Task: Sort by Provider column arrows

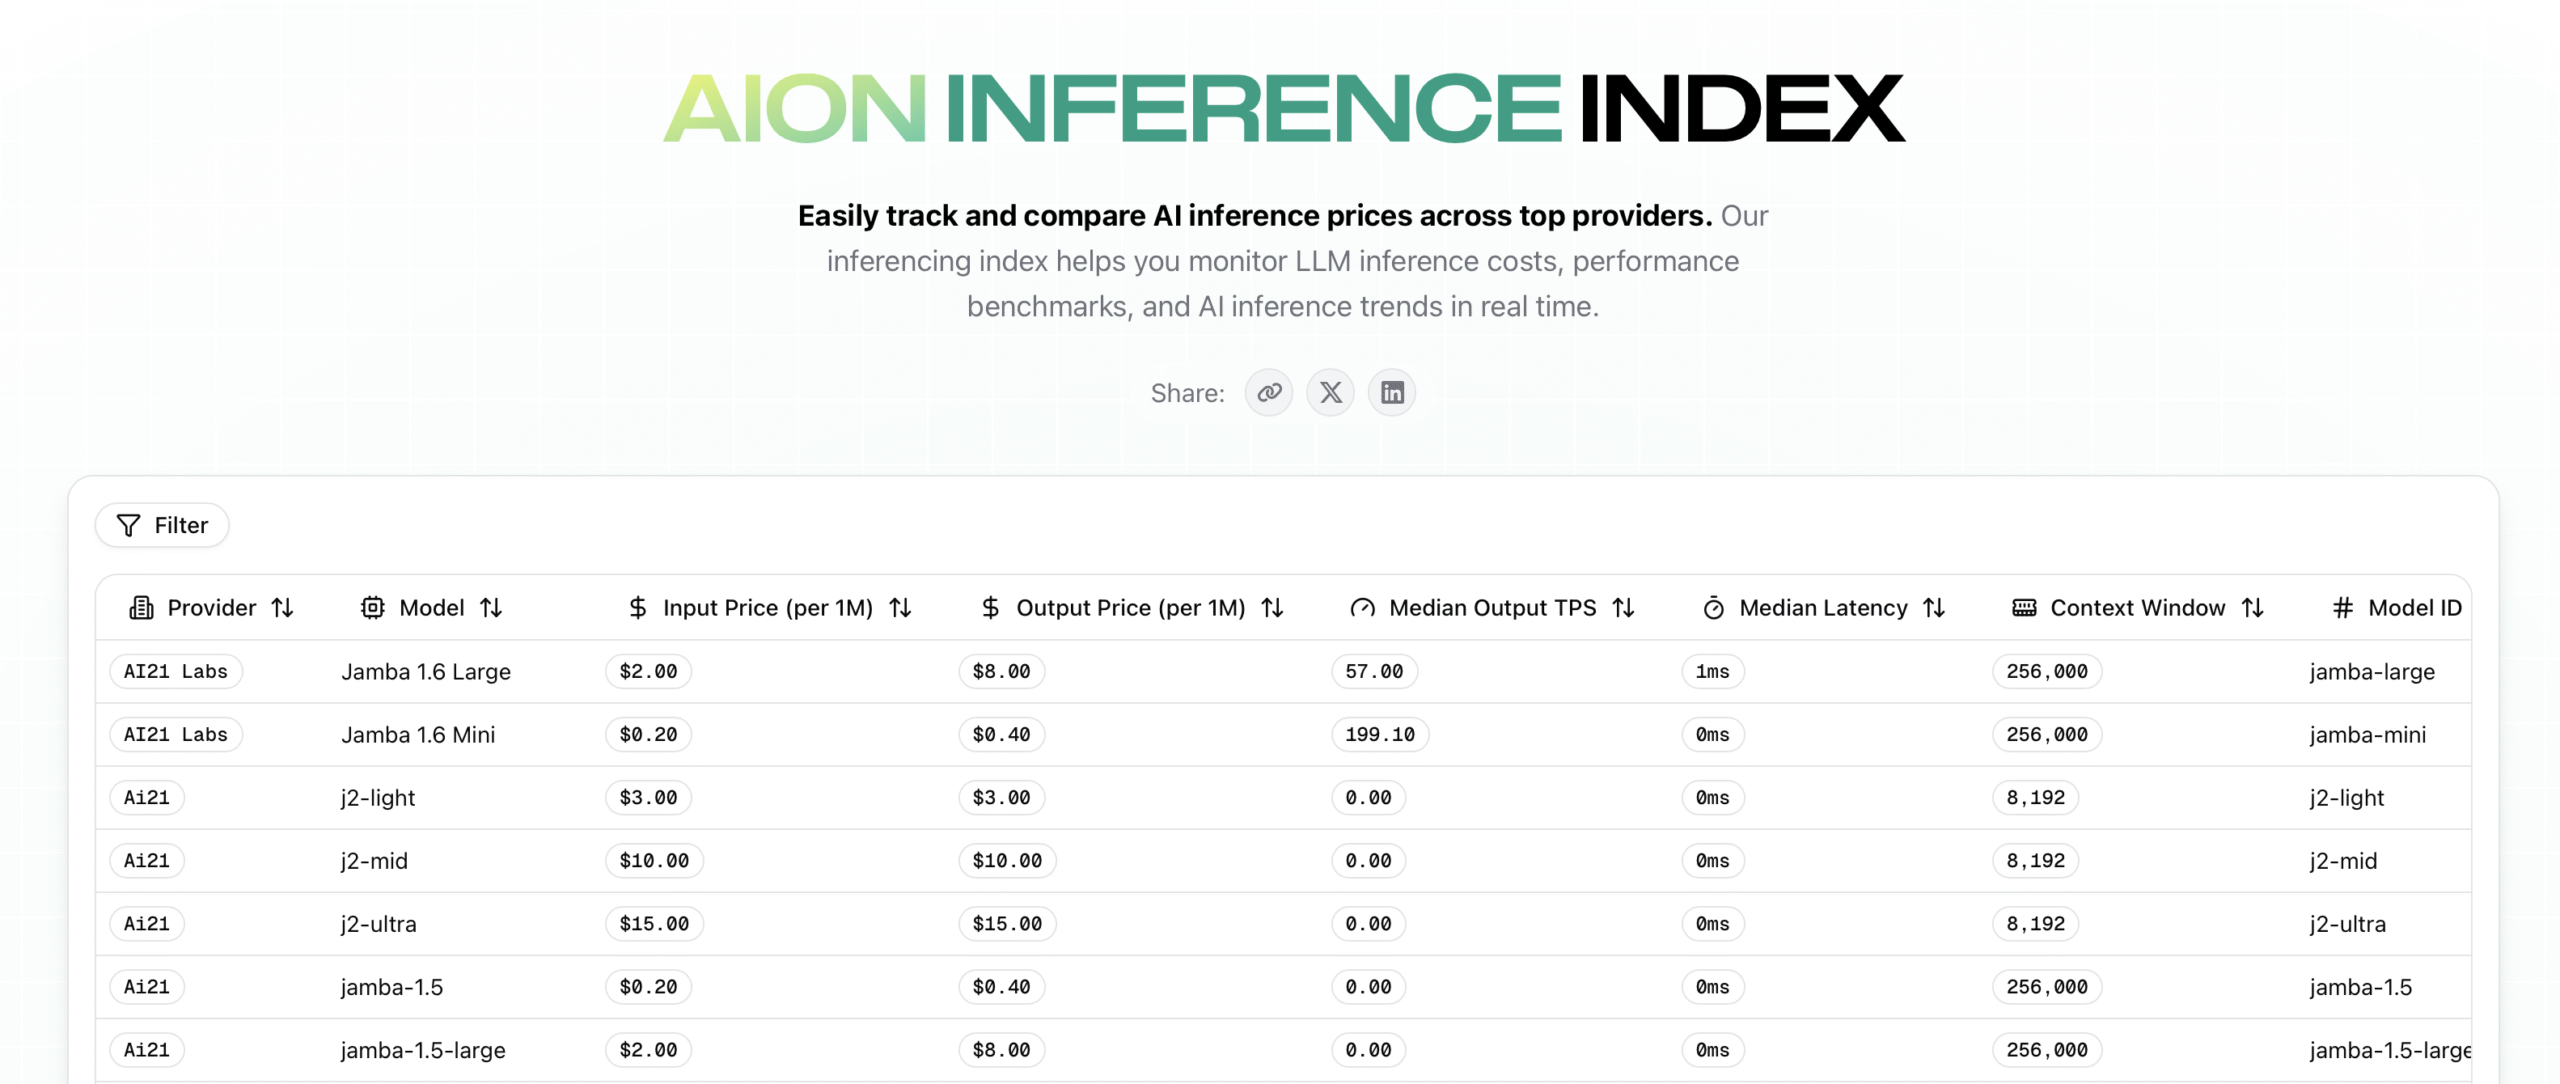Action: [x=283, y=607]
